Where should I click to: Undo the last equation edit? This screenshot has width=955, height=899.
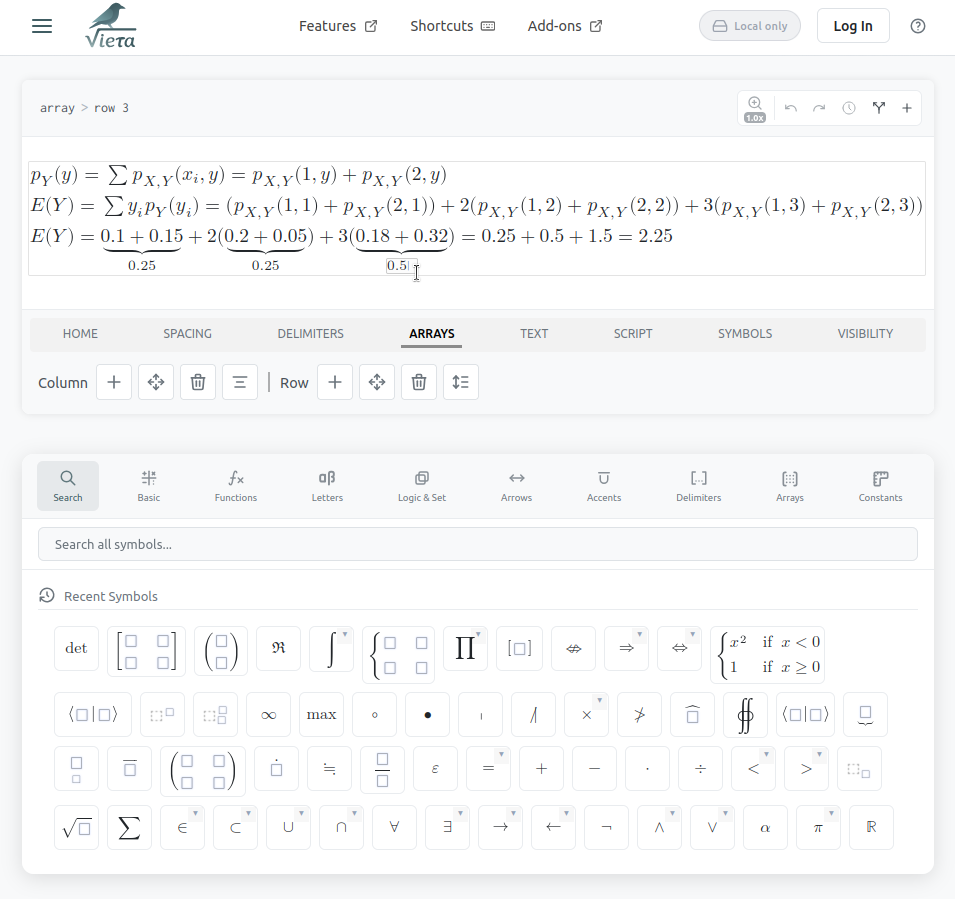click(791, 107)
